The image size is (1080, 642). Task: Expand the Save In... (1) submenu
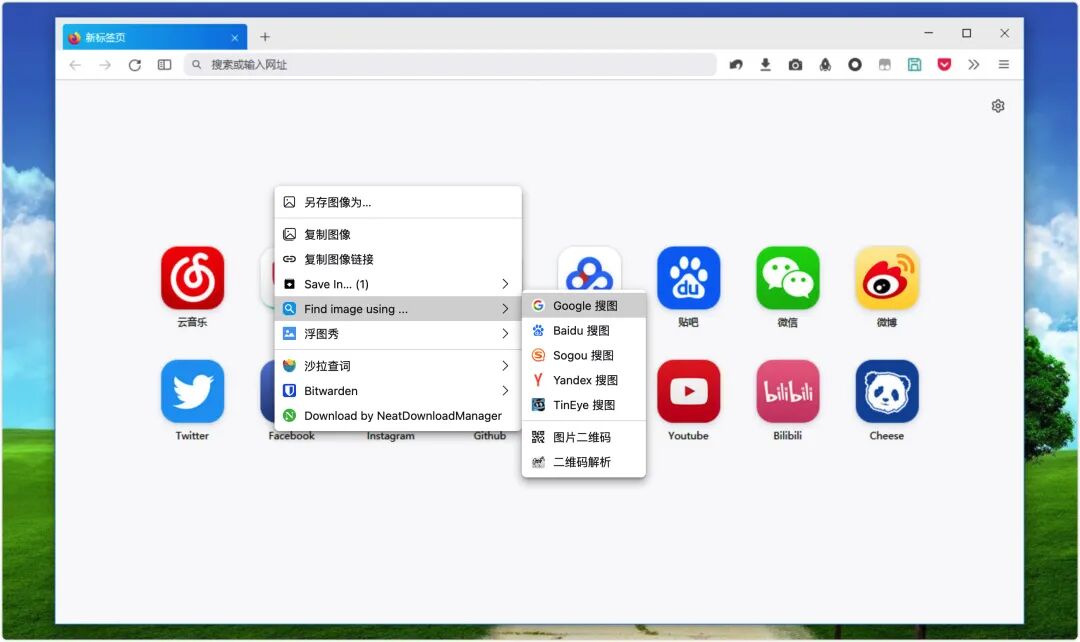coord(398,284)
